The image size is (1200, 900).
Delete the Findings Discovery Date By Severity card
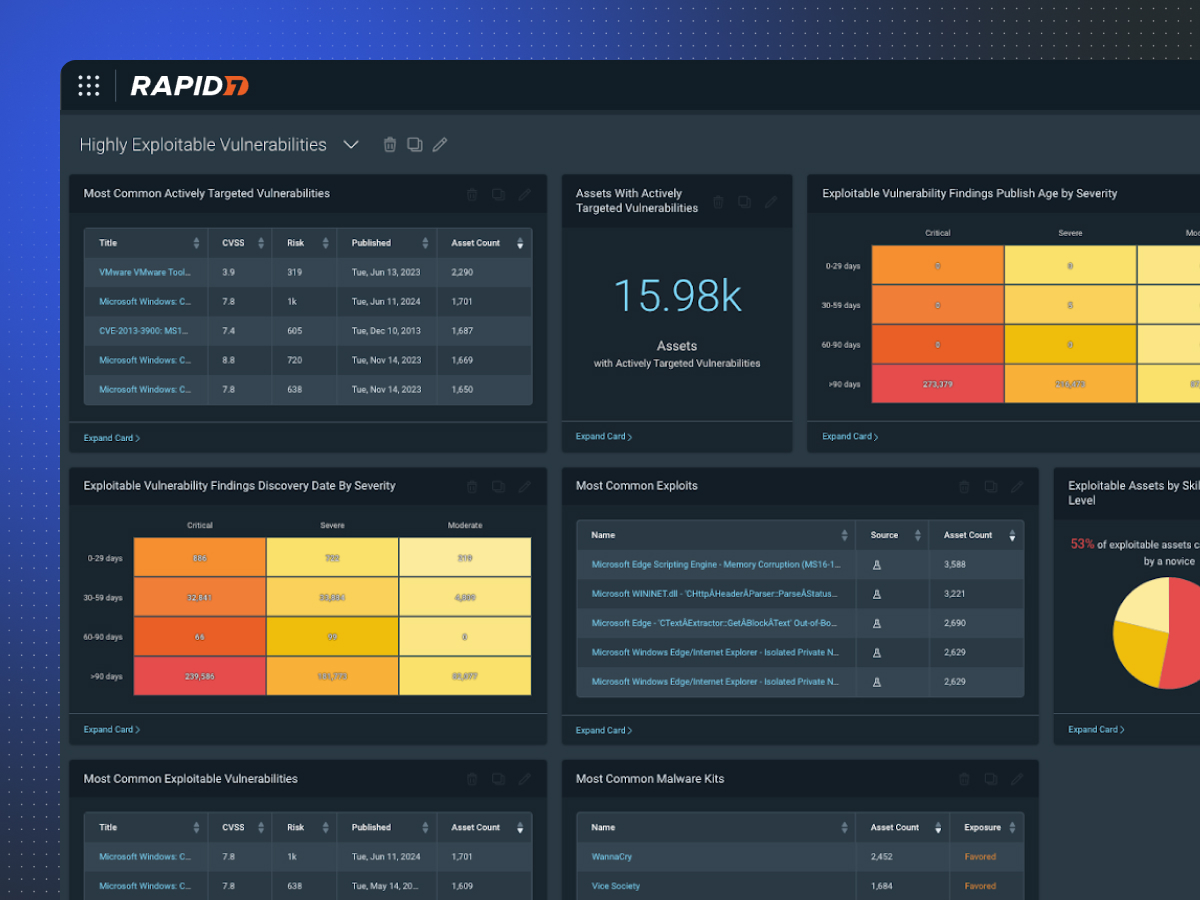pos(472,486)
